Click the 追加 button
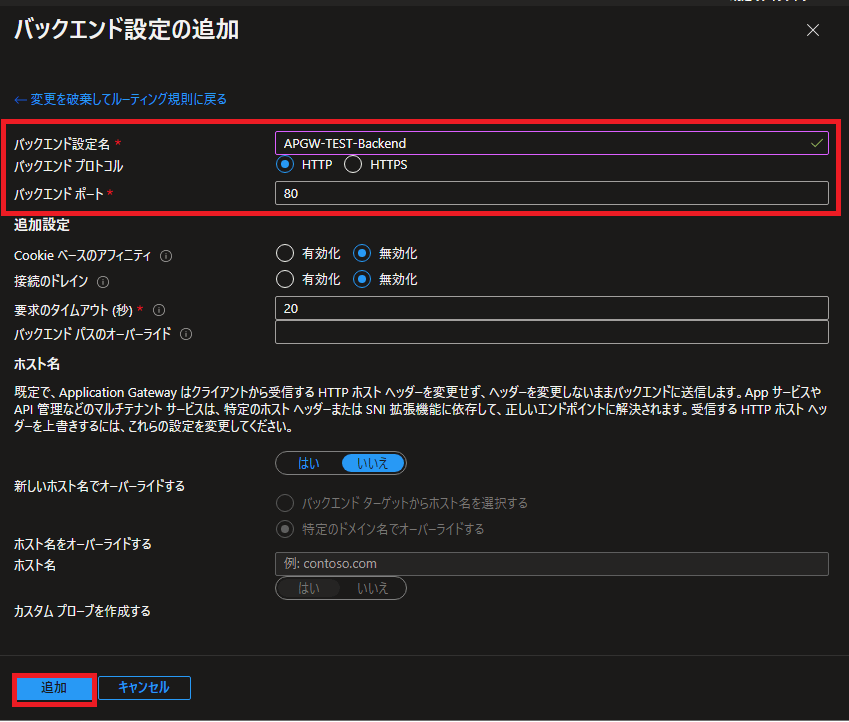The width and height of the screenshot is (849, 722). 54,688
